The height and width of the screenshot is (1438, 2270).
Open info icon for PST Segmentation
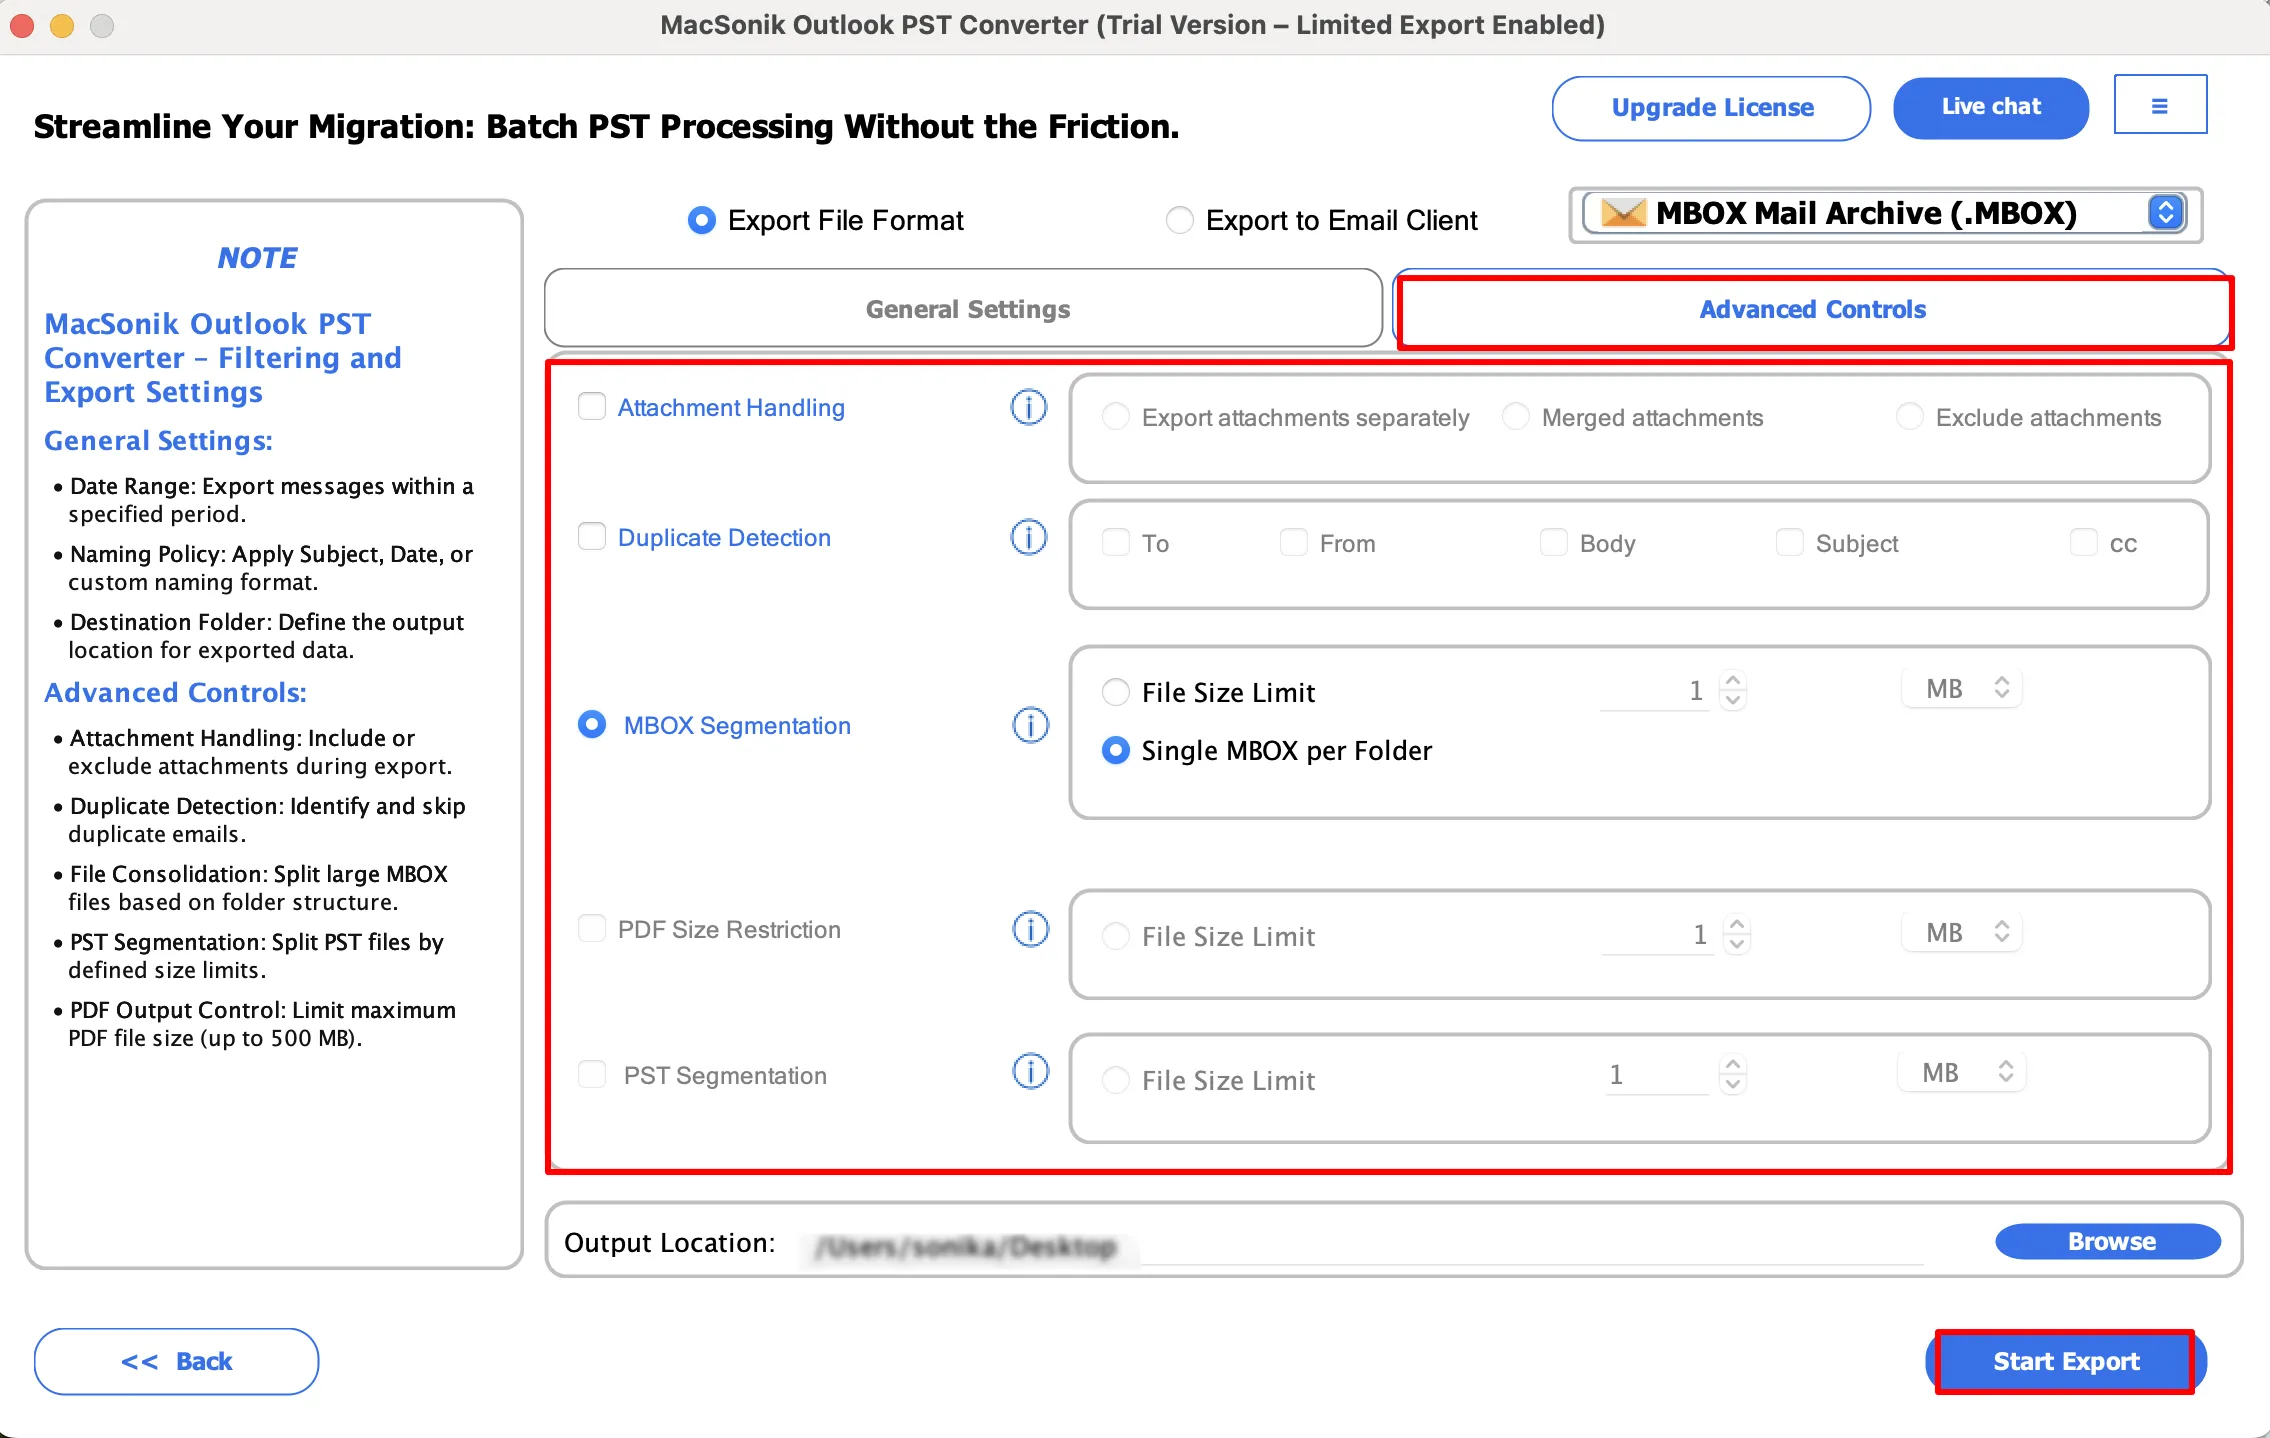1030,1071
